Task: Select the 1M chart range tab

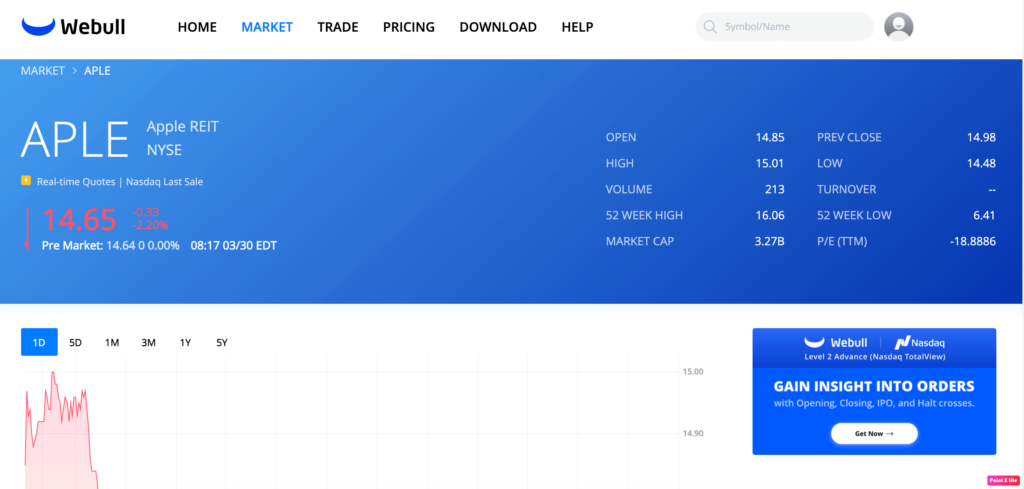Action: 112,342
